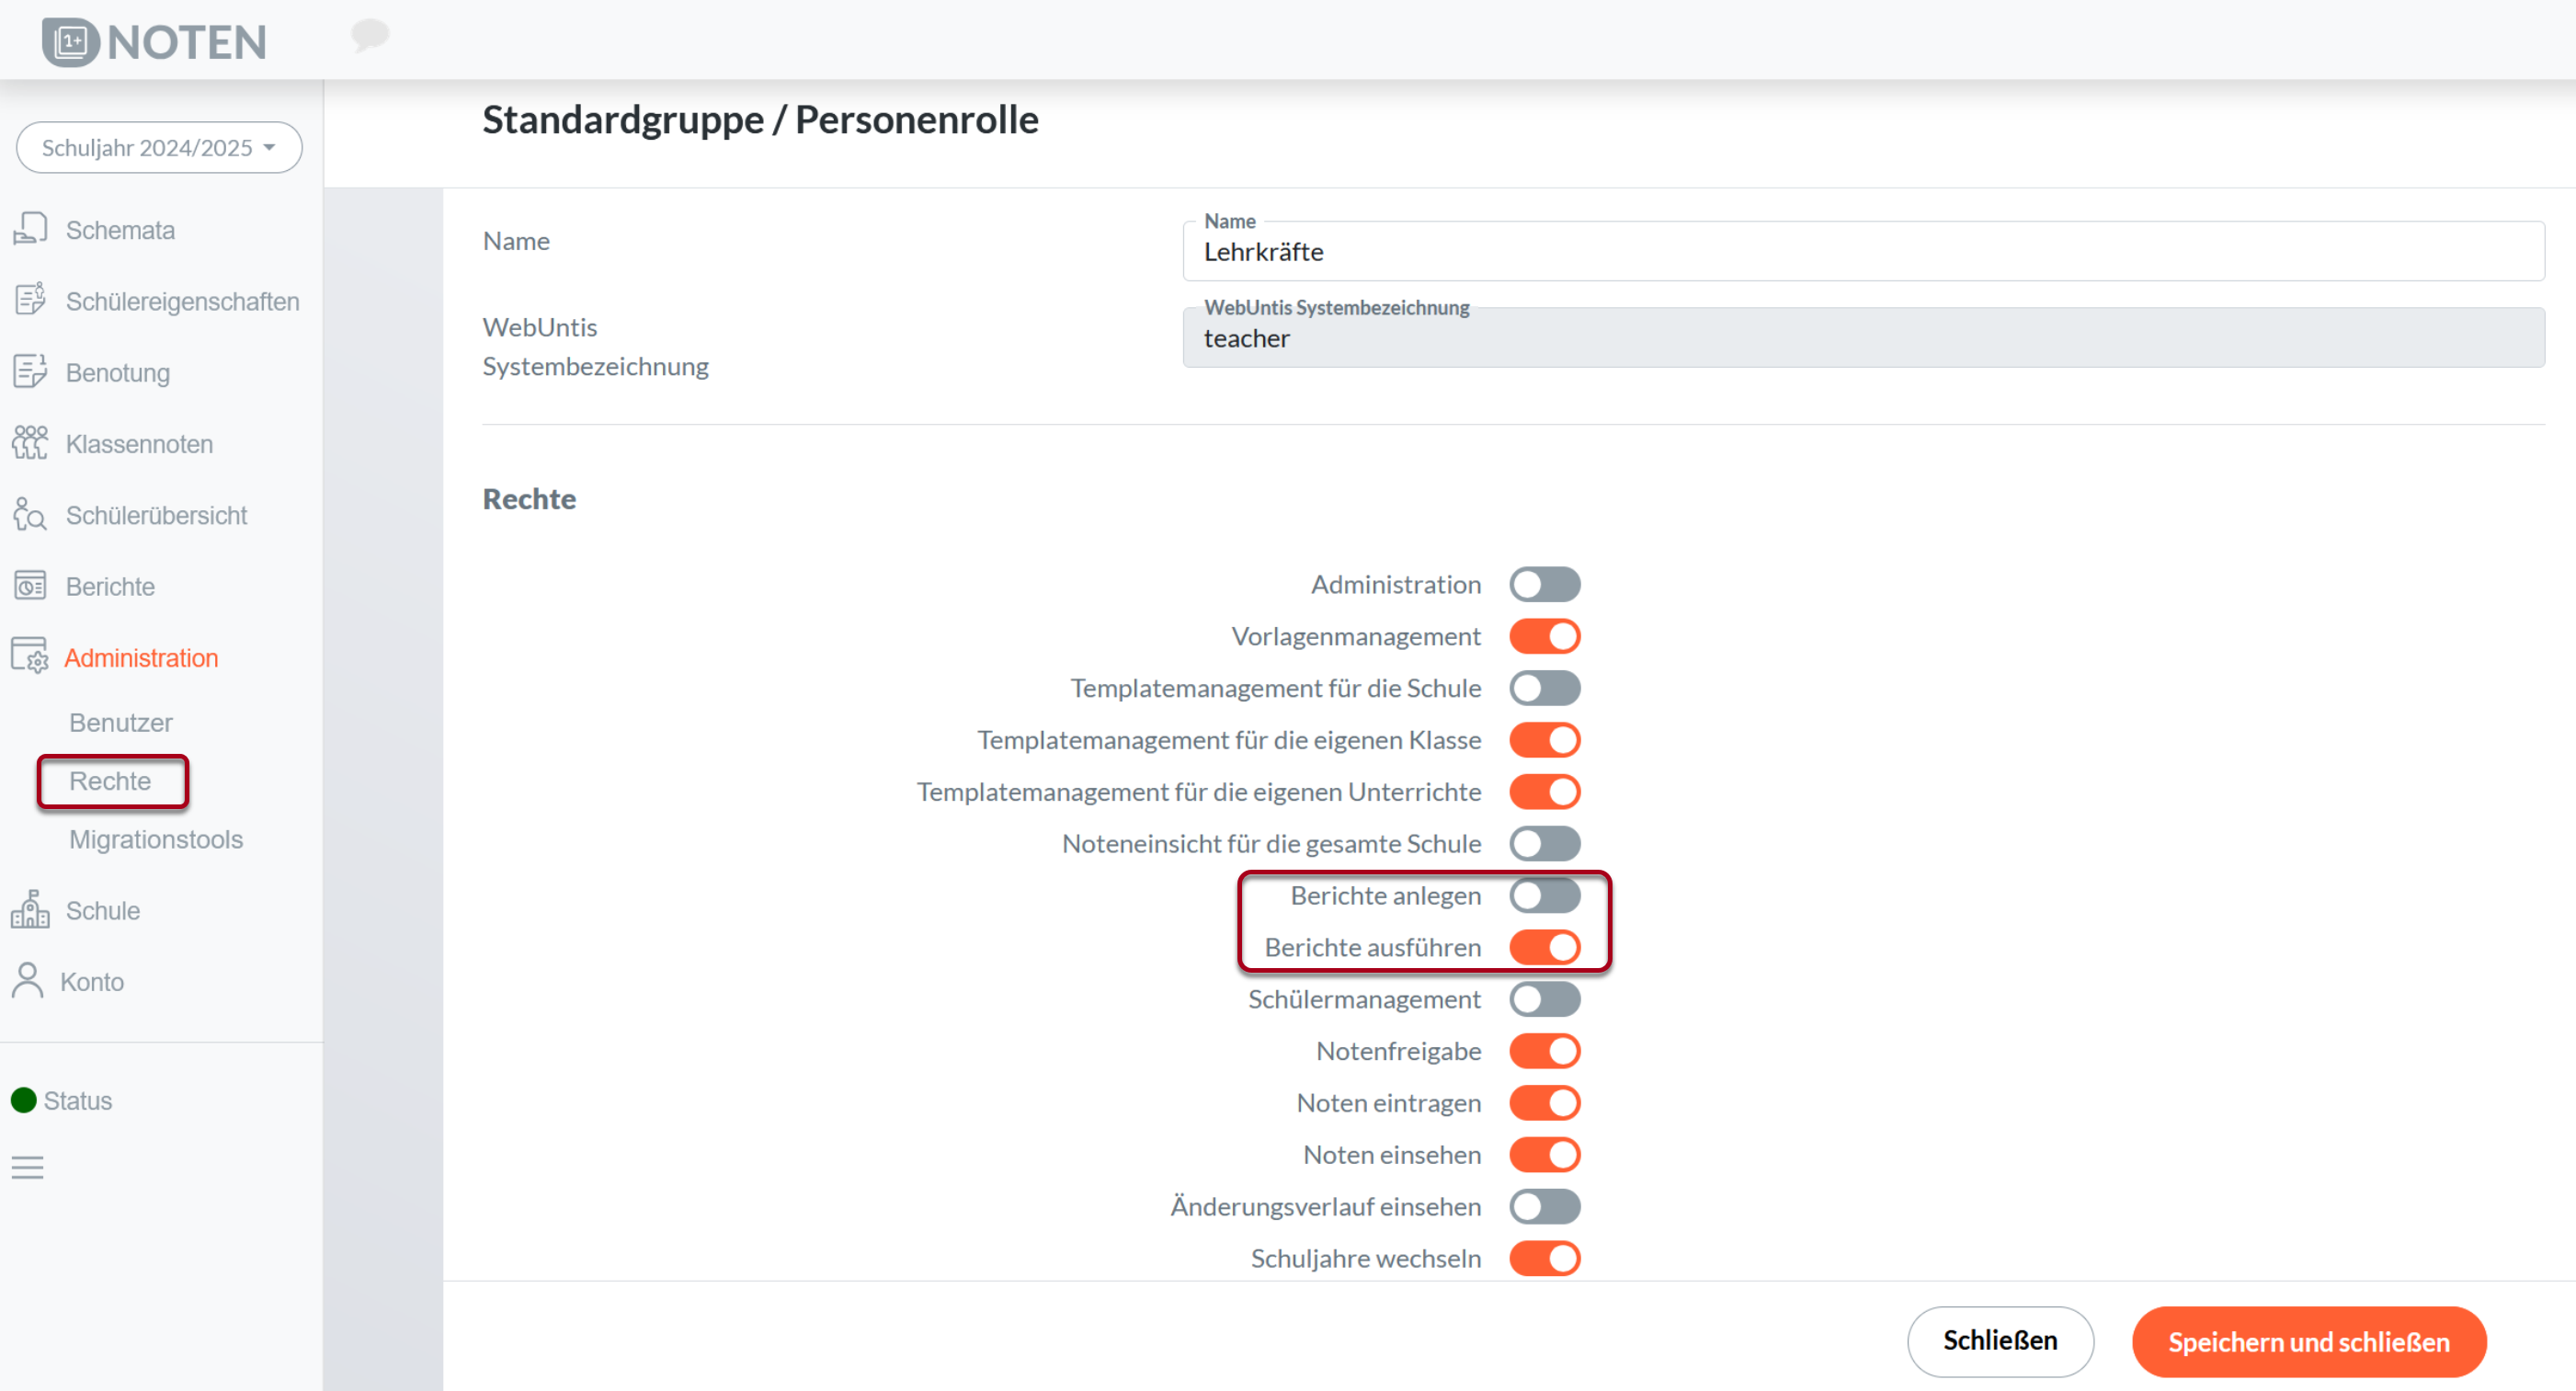Open the Migrationstools submenu item

tap(156, 839)
